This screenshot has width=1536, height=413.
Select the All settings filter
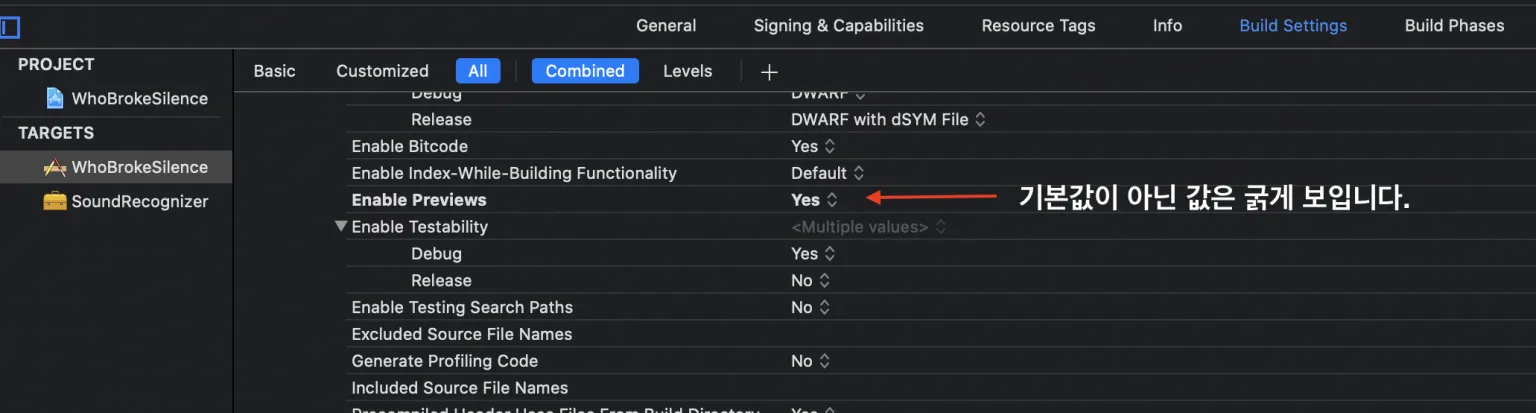click(478, 71)
